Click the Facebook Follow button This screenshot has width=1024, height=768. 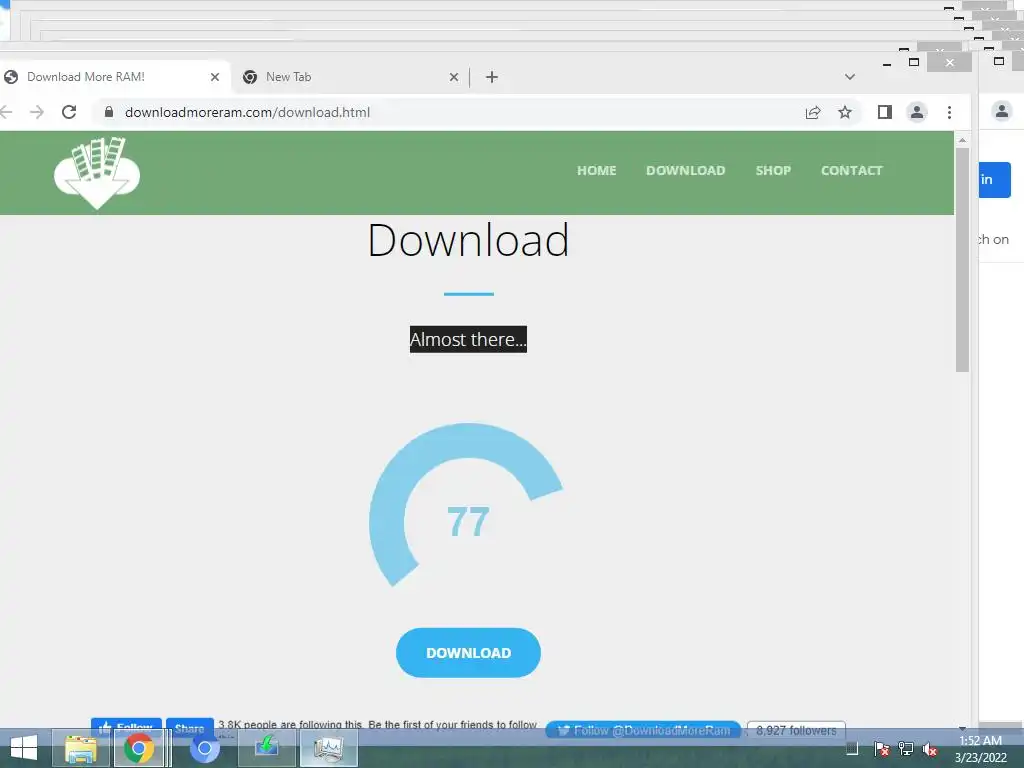click(x=126, y=728)
